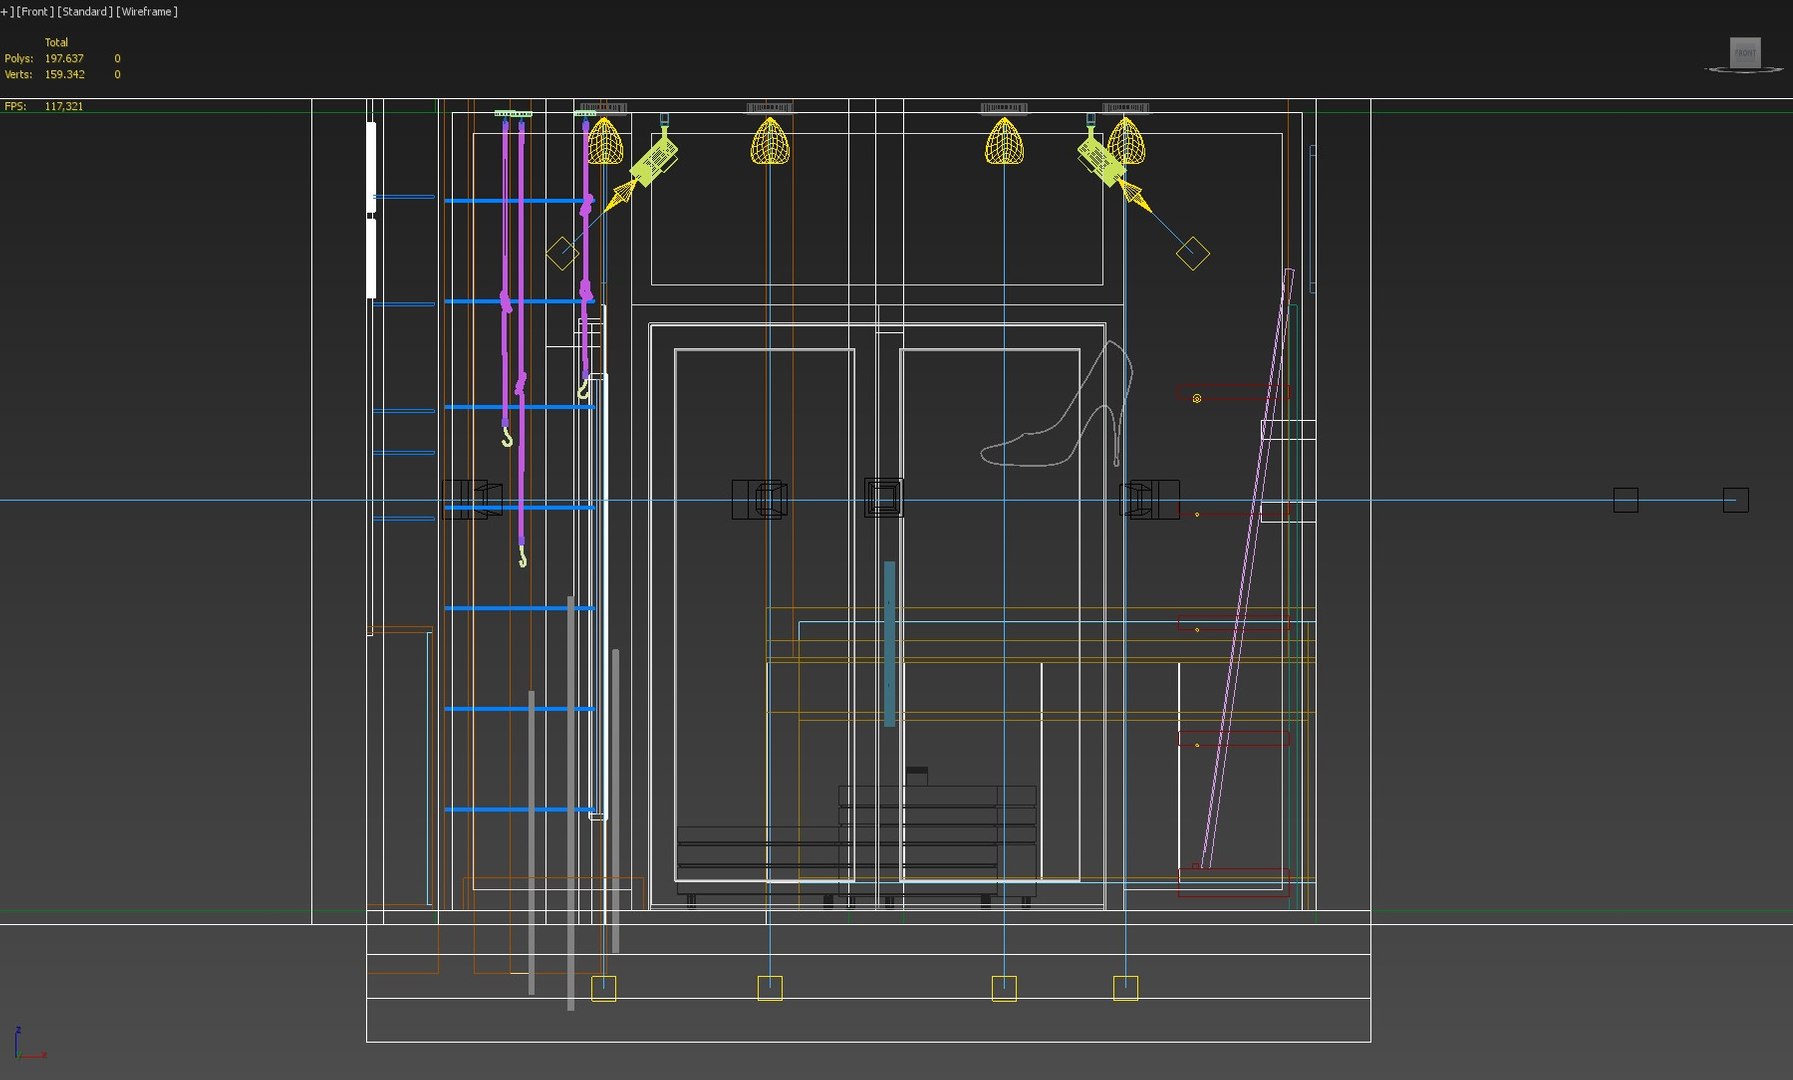This screenshot has height=1080, width=1793.
Task: Open the [Wireframe] shading mode menu
Action: 147,12
